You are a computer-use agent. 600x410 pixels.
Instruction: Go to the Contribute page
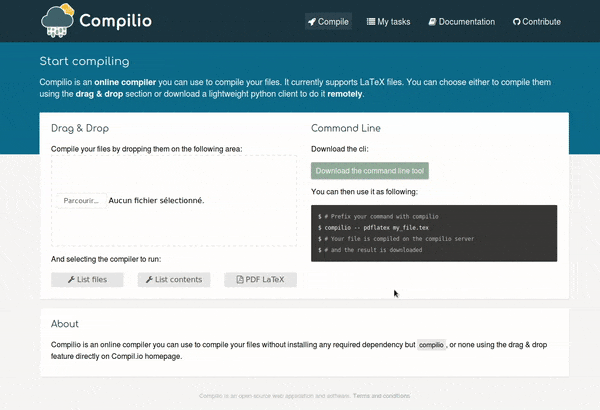(x=537, y=22)
